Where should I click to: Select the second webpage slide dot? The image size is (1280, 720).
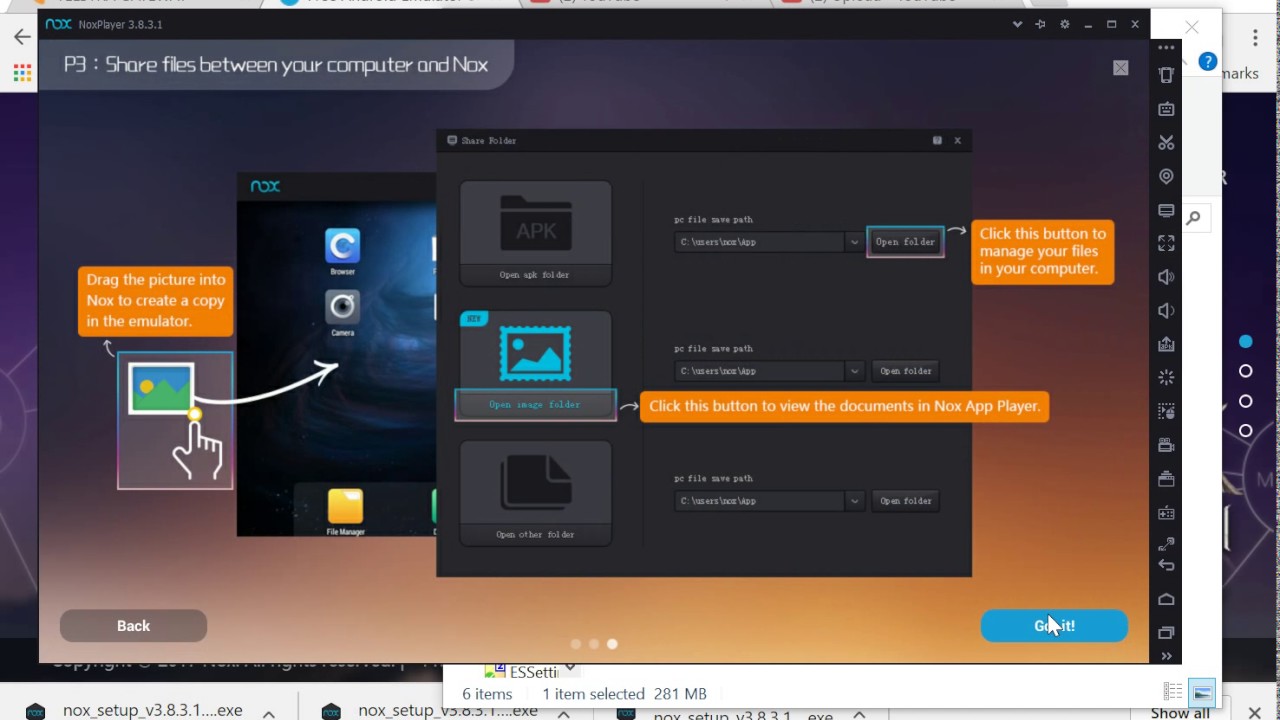point(1245,371)
